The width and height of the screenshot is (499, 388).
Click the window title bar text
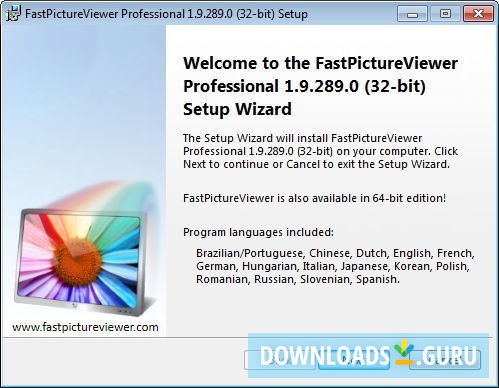(x=166, y=14)
